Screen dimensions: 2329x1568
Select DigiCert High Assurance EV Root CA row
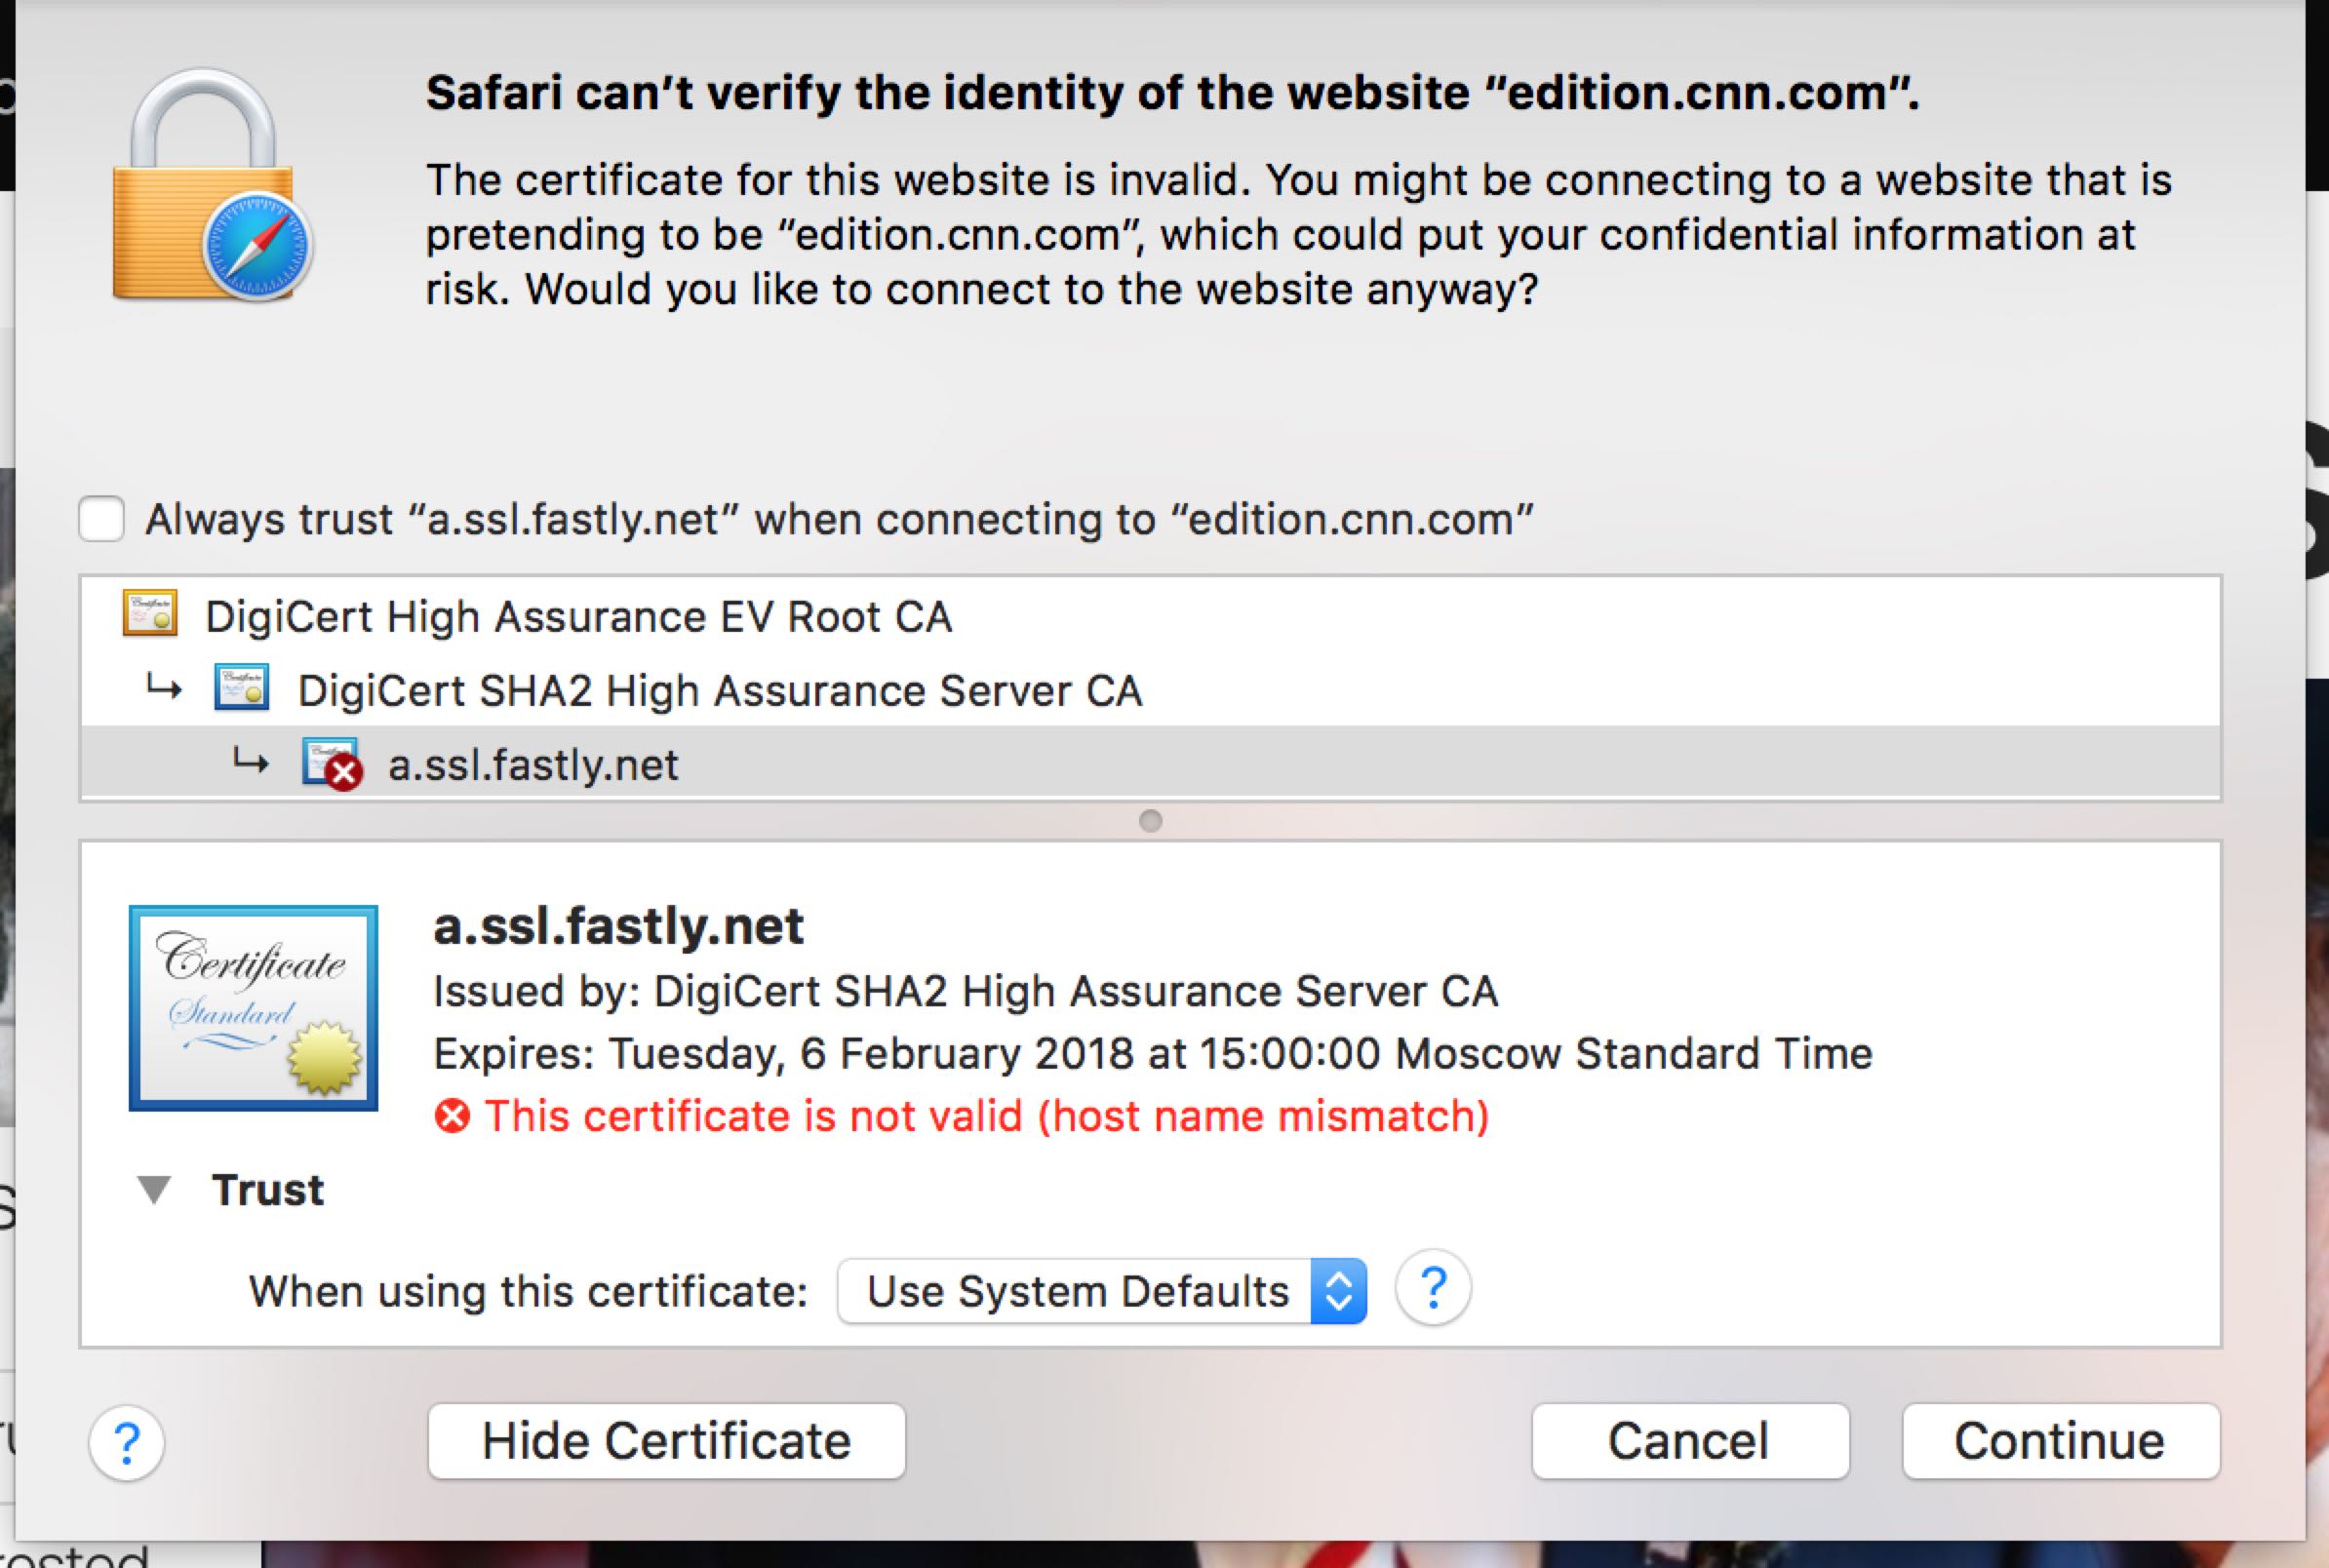click(x=1150, y=615)
